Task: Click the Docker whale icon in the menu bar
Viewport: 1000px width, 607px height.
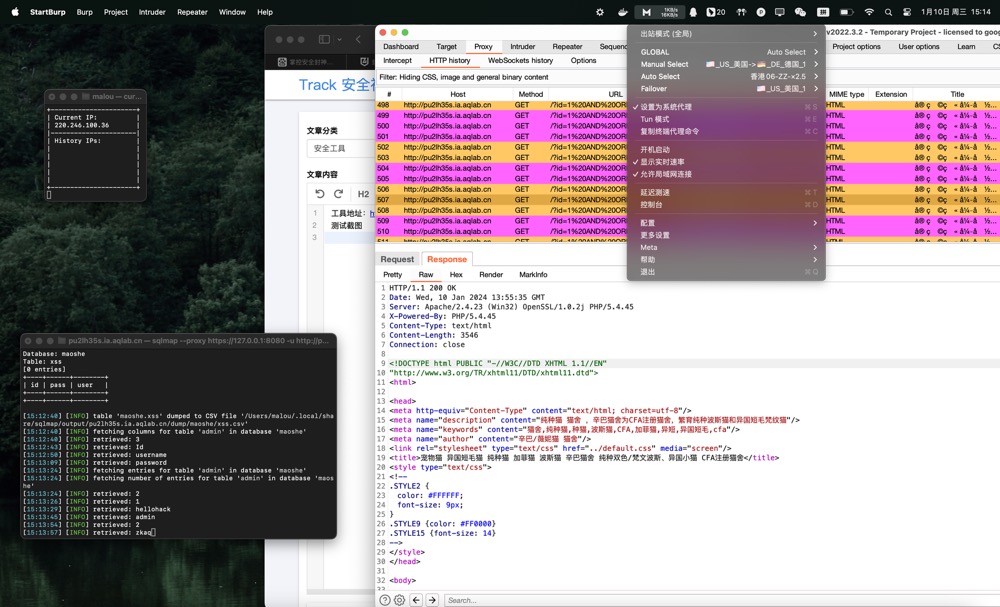Action: tap(623, 12)
